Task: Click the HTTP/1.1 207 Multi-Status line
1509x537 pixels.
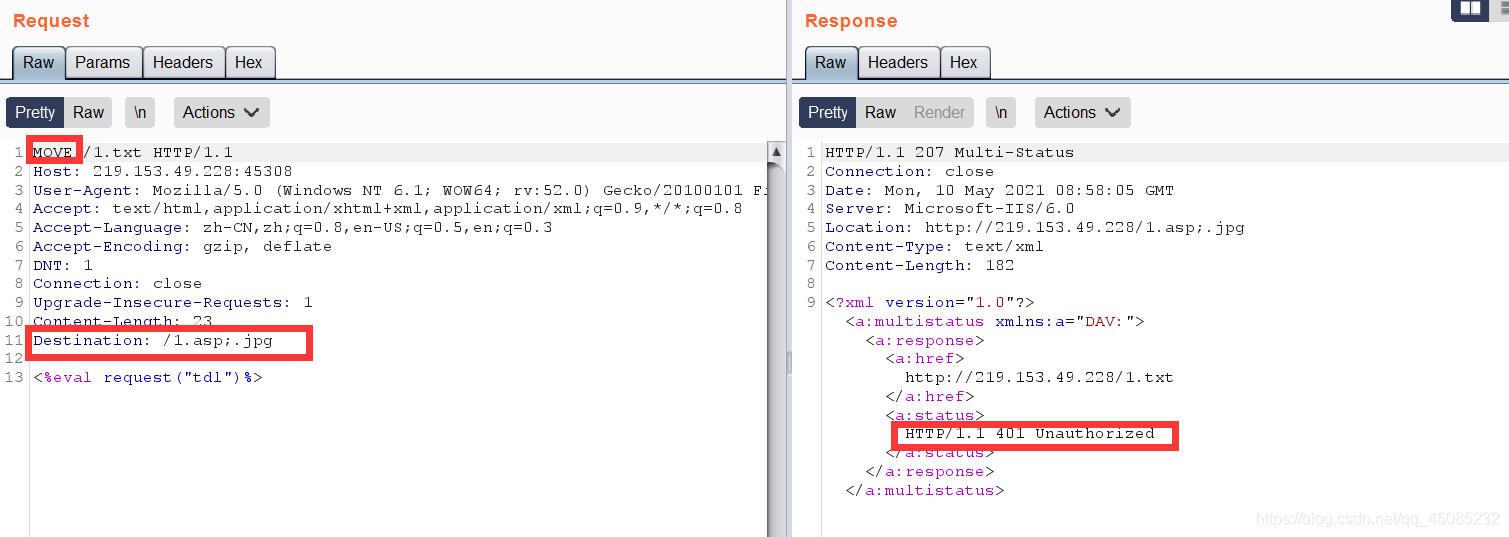Action: point(949,152)
